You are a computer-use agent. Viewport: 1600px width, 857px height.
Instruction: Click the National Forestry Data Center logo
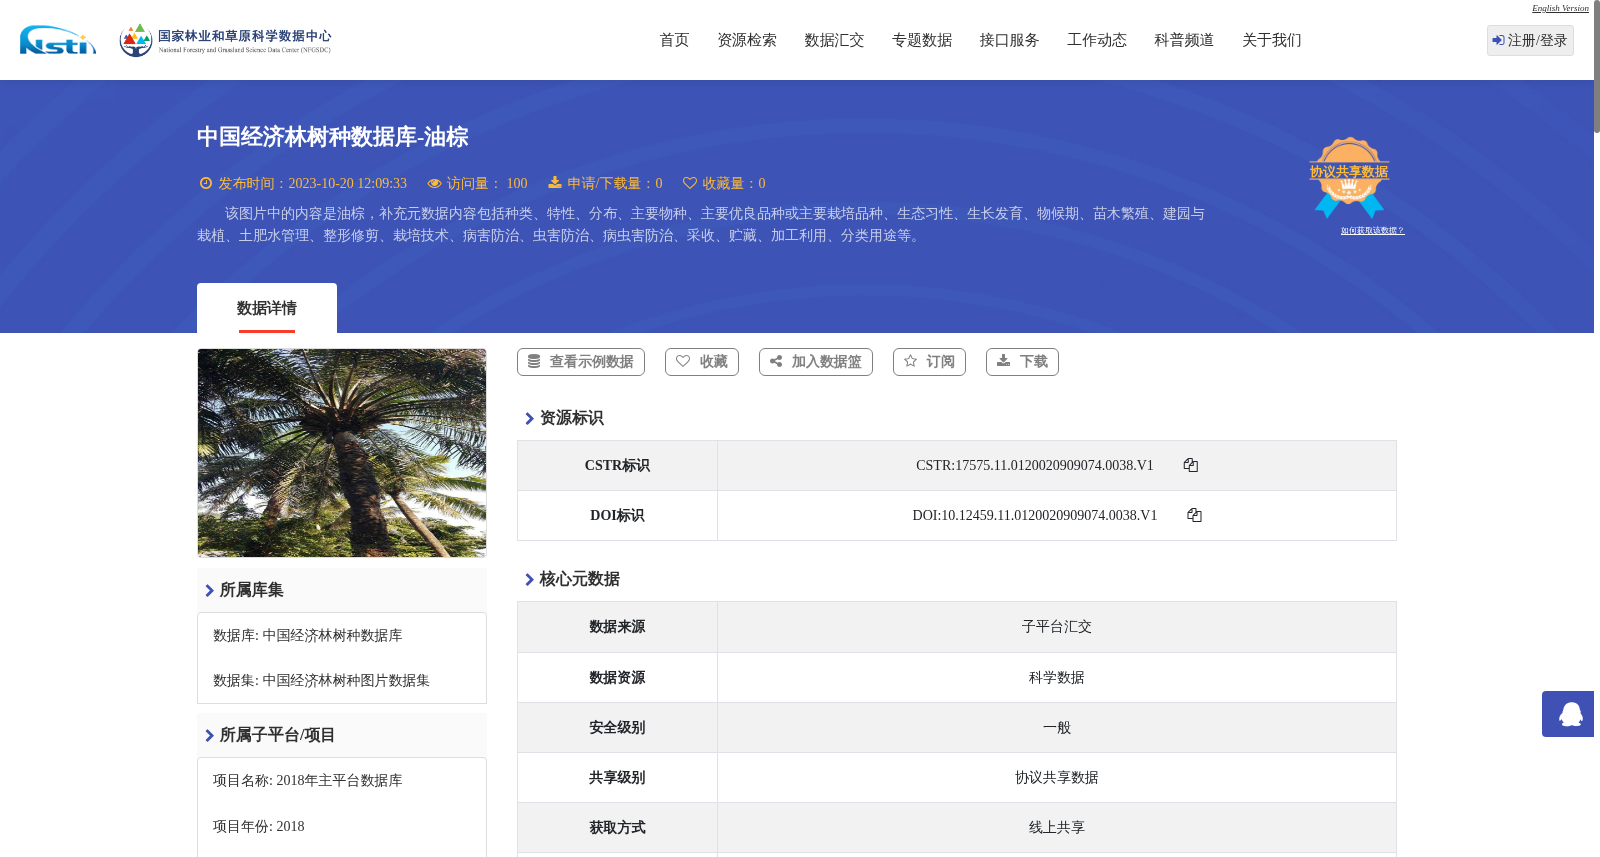click(225, 40)
